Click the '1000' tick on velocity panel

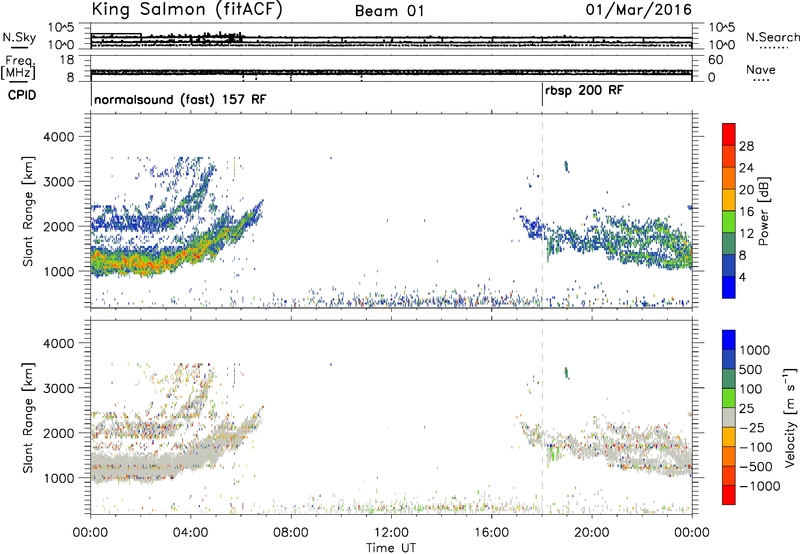click(59, 478)
